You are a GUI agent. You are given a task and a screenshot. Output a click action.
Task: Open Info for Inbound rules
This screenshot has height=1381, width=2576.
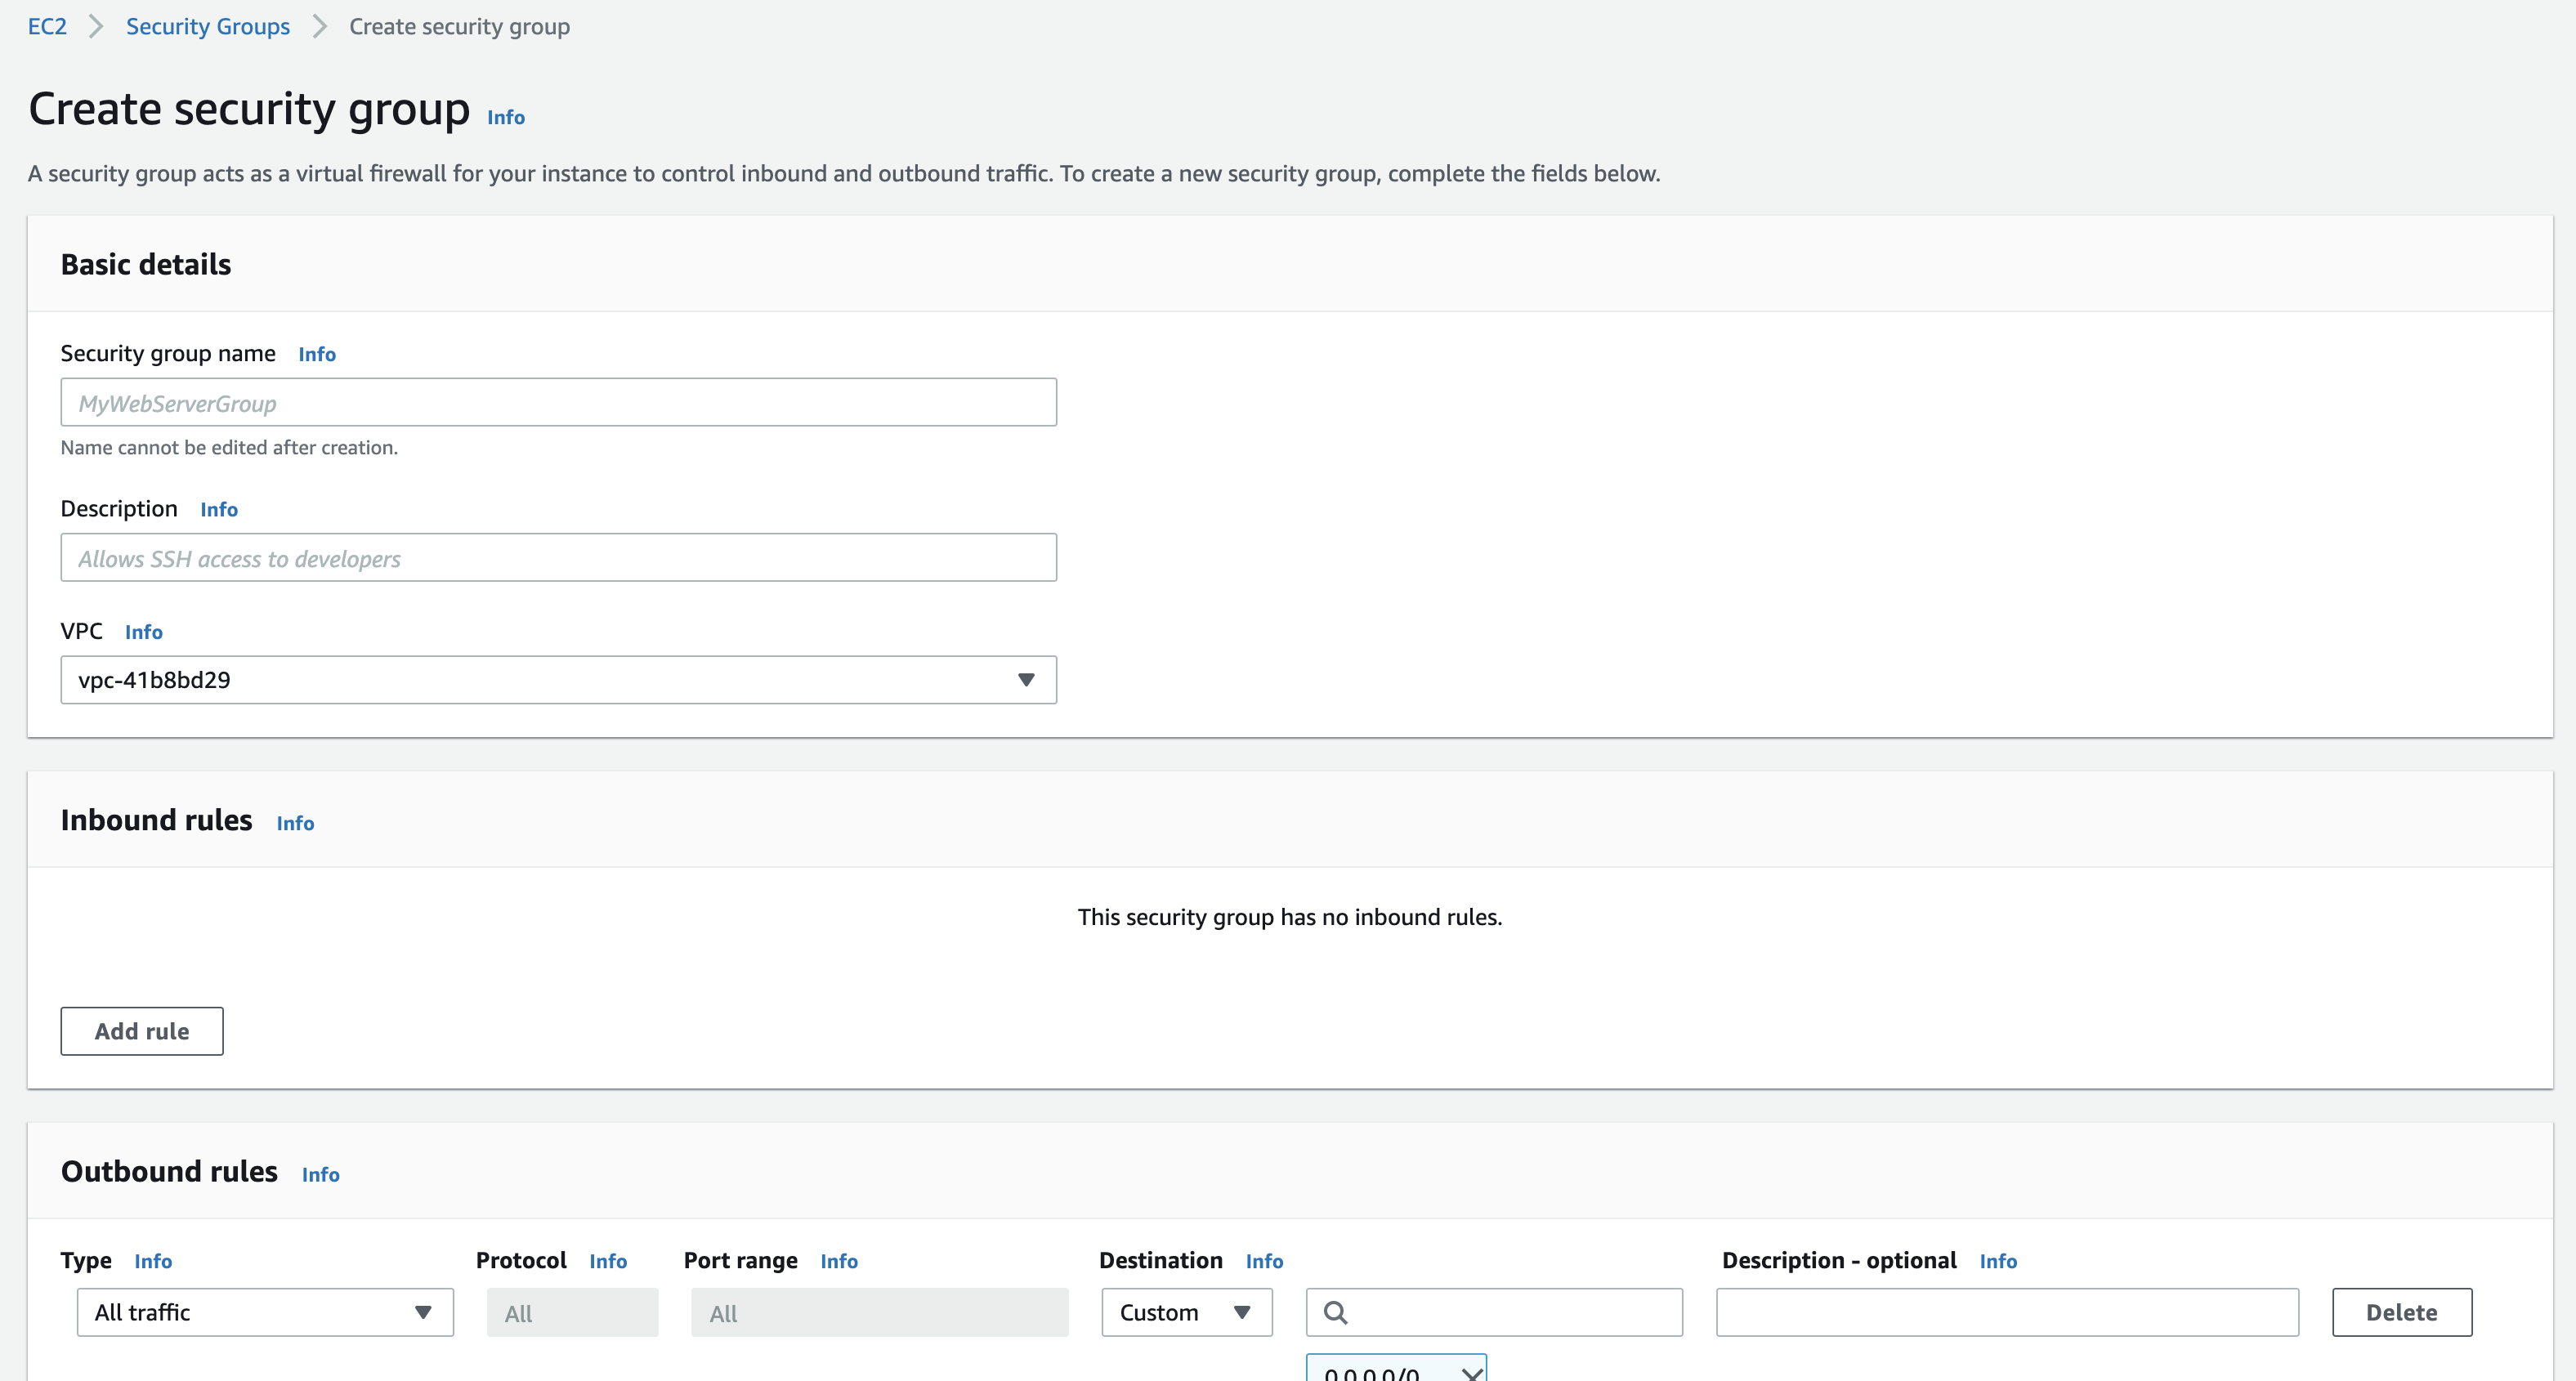(295, 823)
